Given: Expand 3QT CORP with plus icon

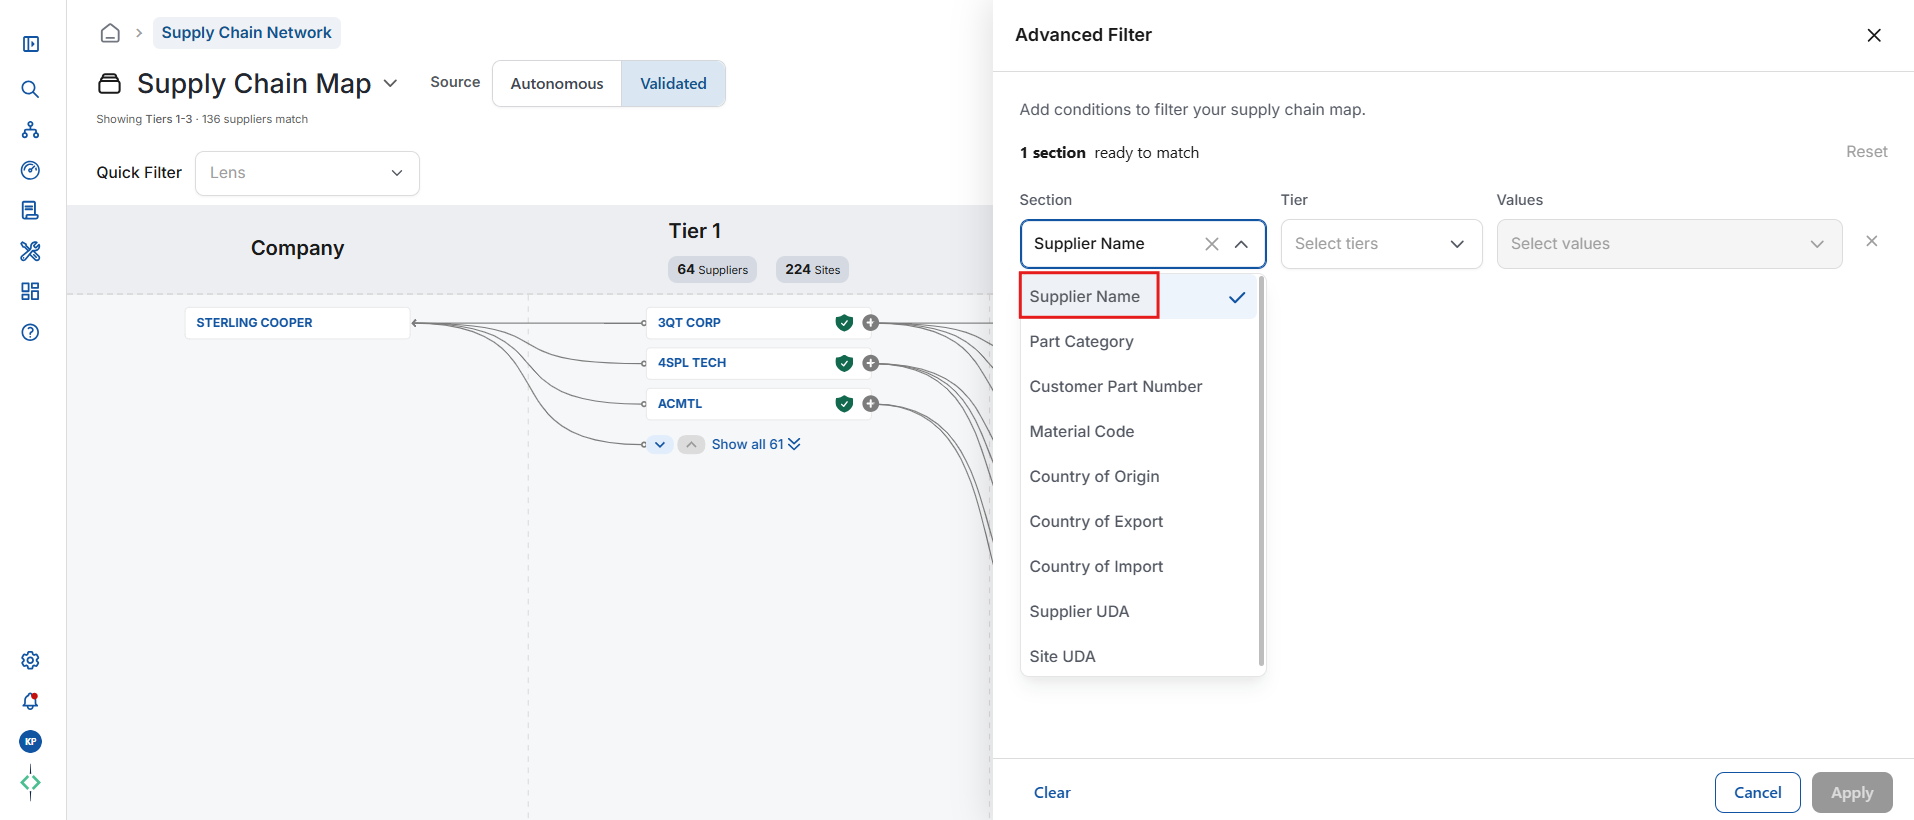Looking at the screenshot, I should 871,322.
